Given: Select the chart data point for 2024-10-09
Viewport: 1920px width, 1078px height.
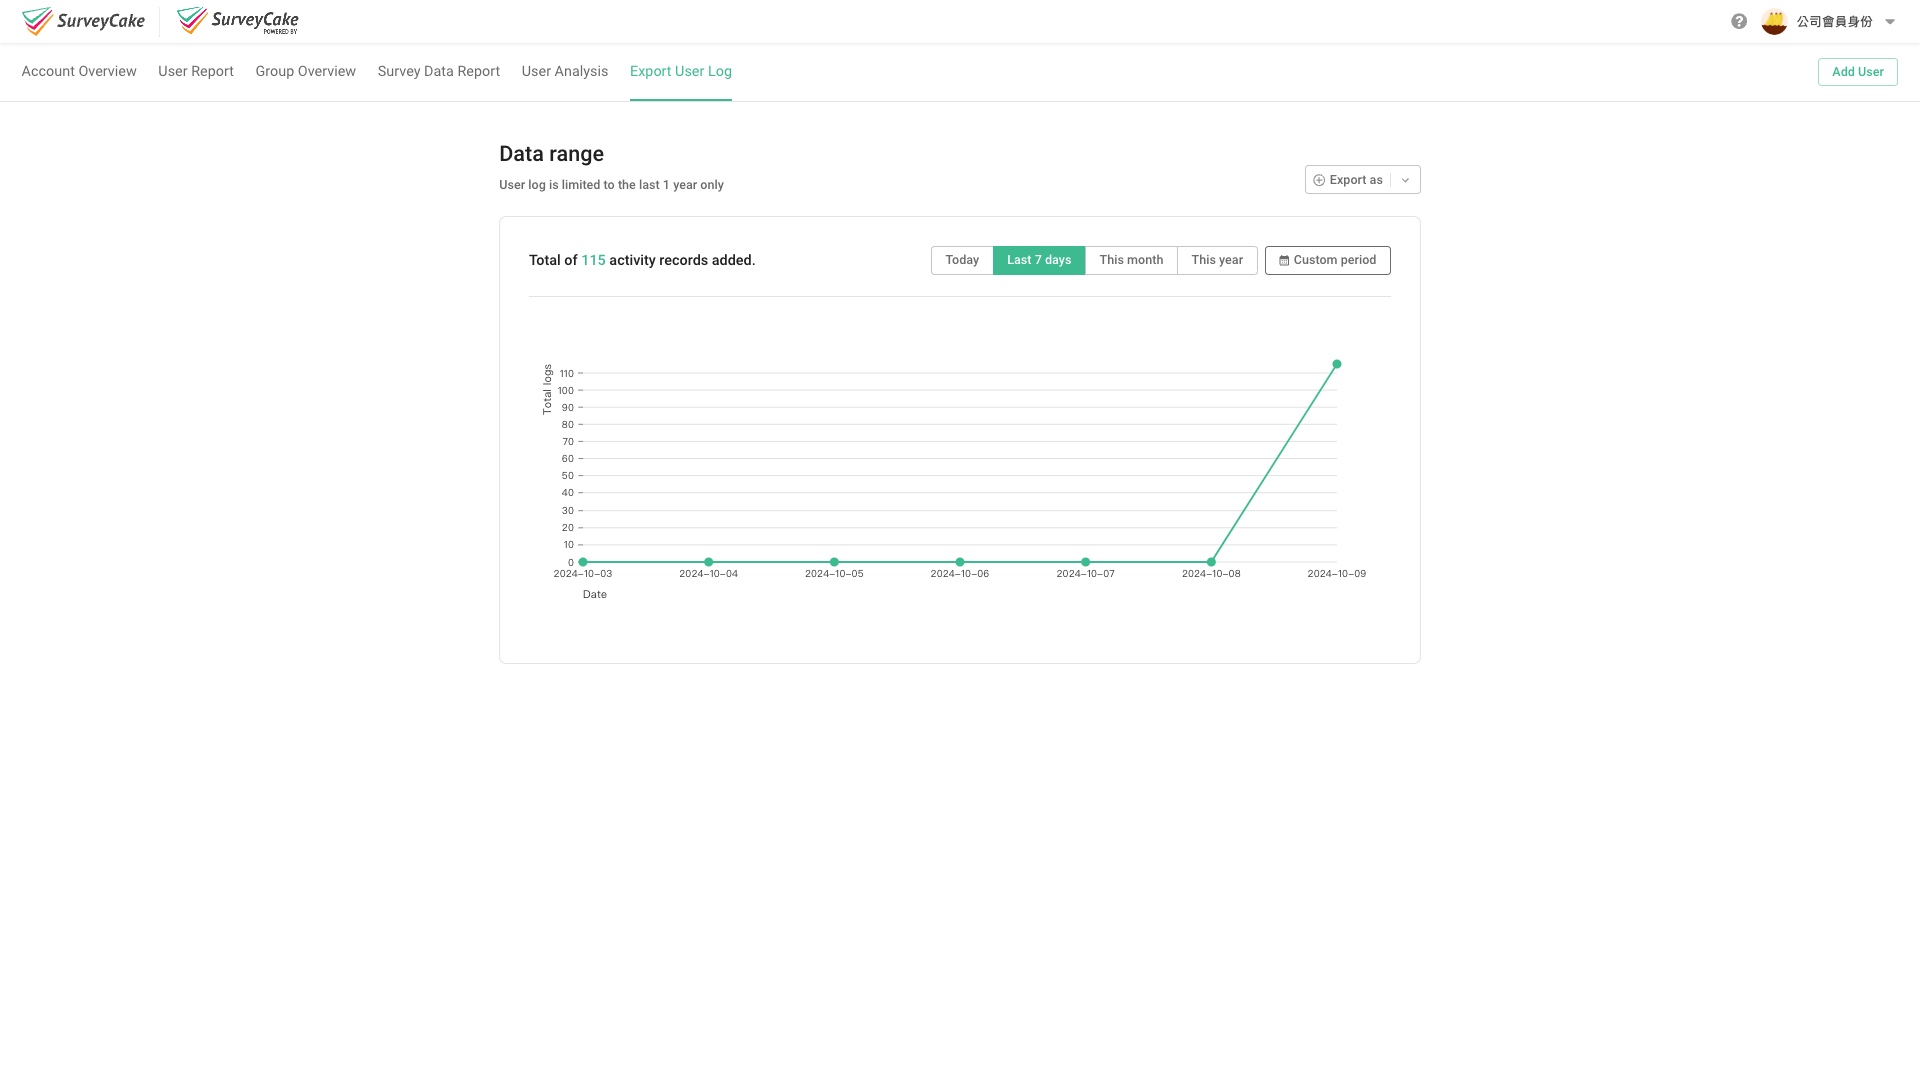Looking at the screenshot, I should tap(1336, 364).
